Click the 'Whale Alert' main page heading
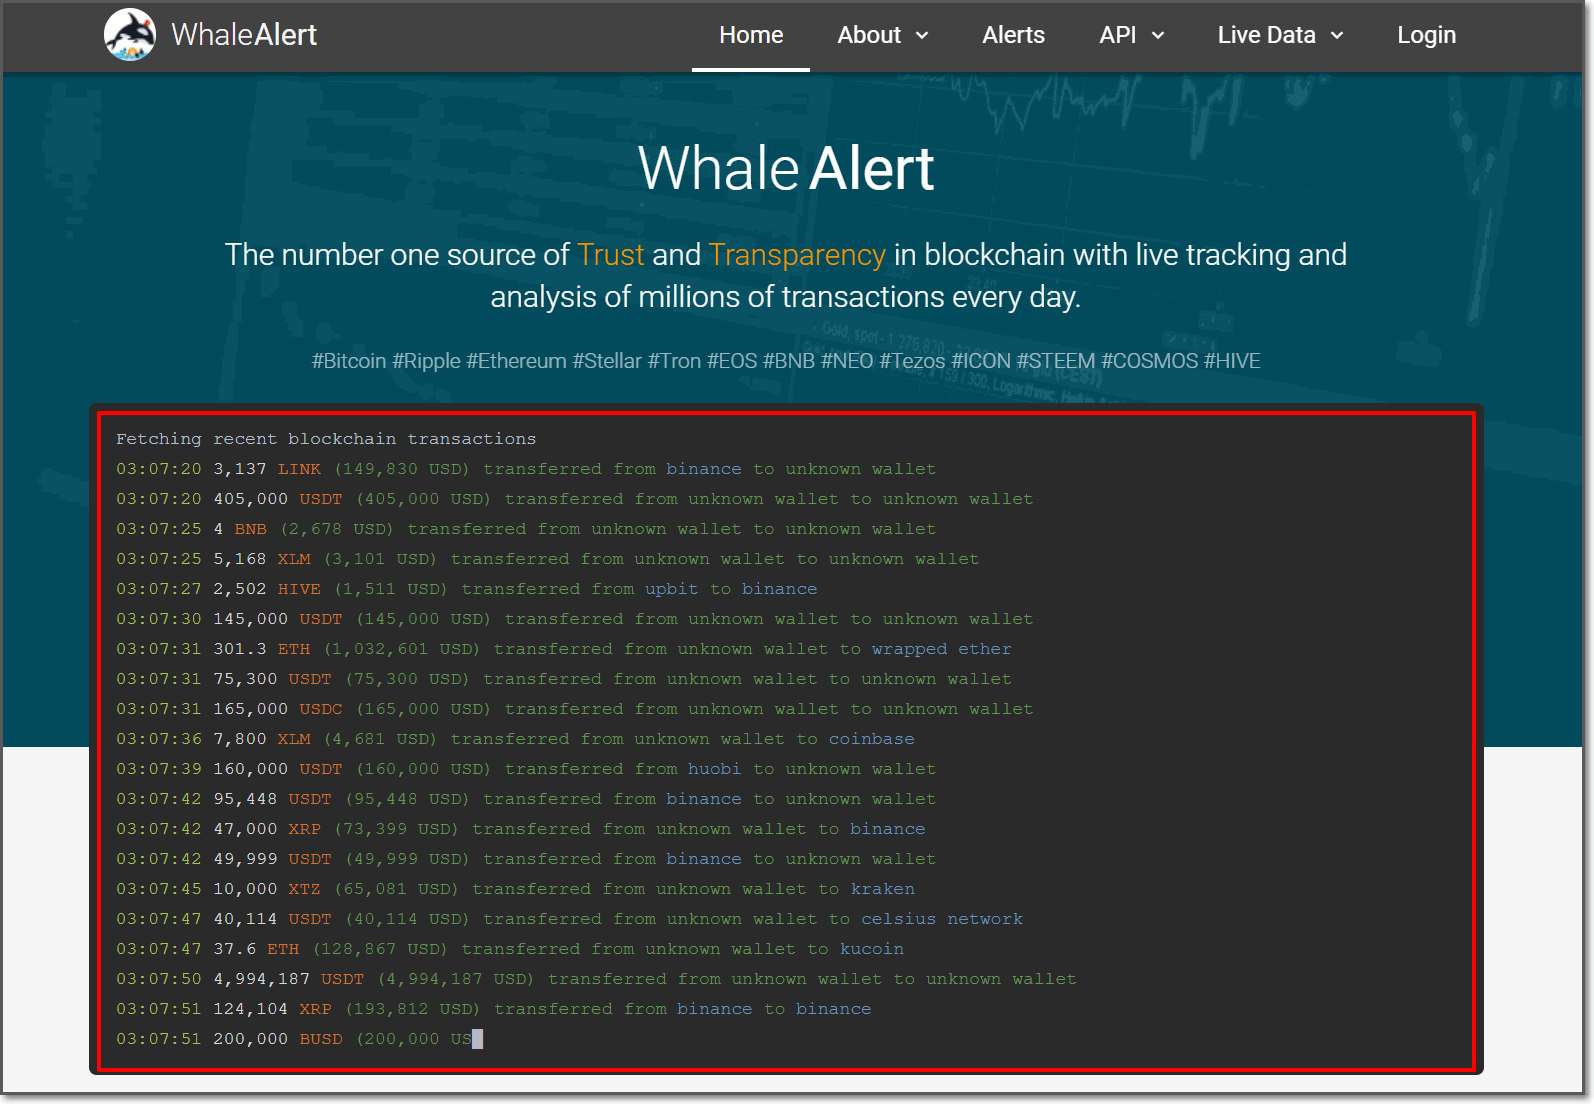Viewport: 1594px width, 1104px height. click(786, 168)
